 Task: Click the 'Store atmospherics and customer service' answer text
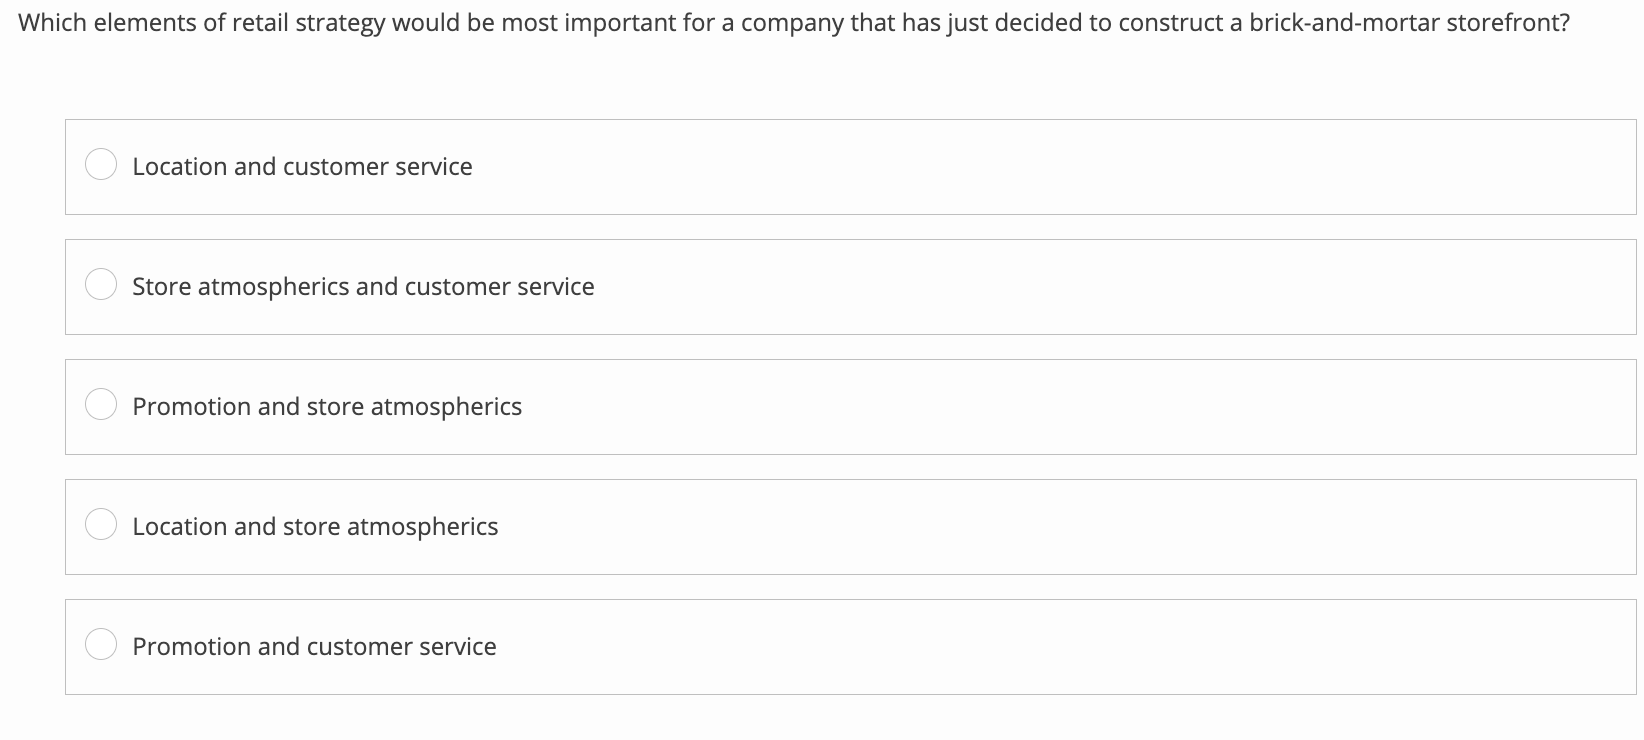tap(363, 286)
